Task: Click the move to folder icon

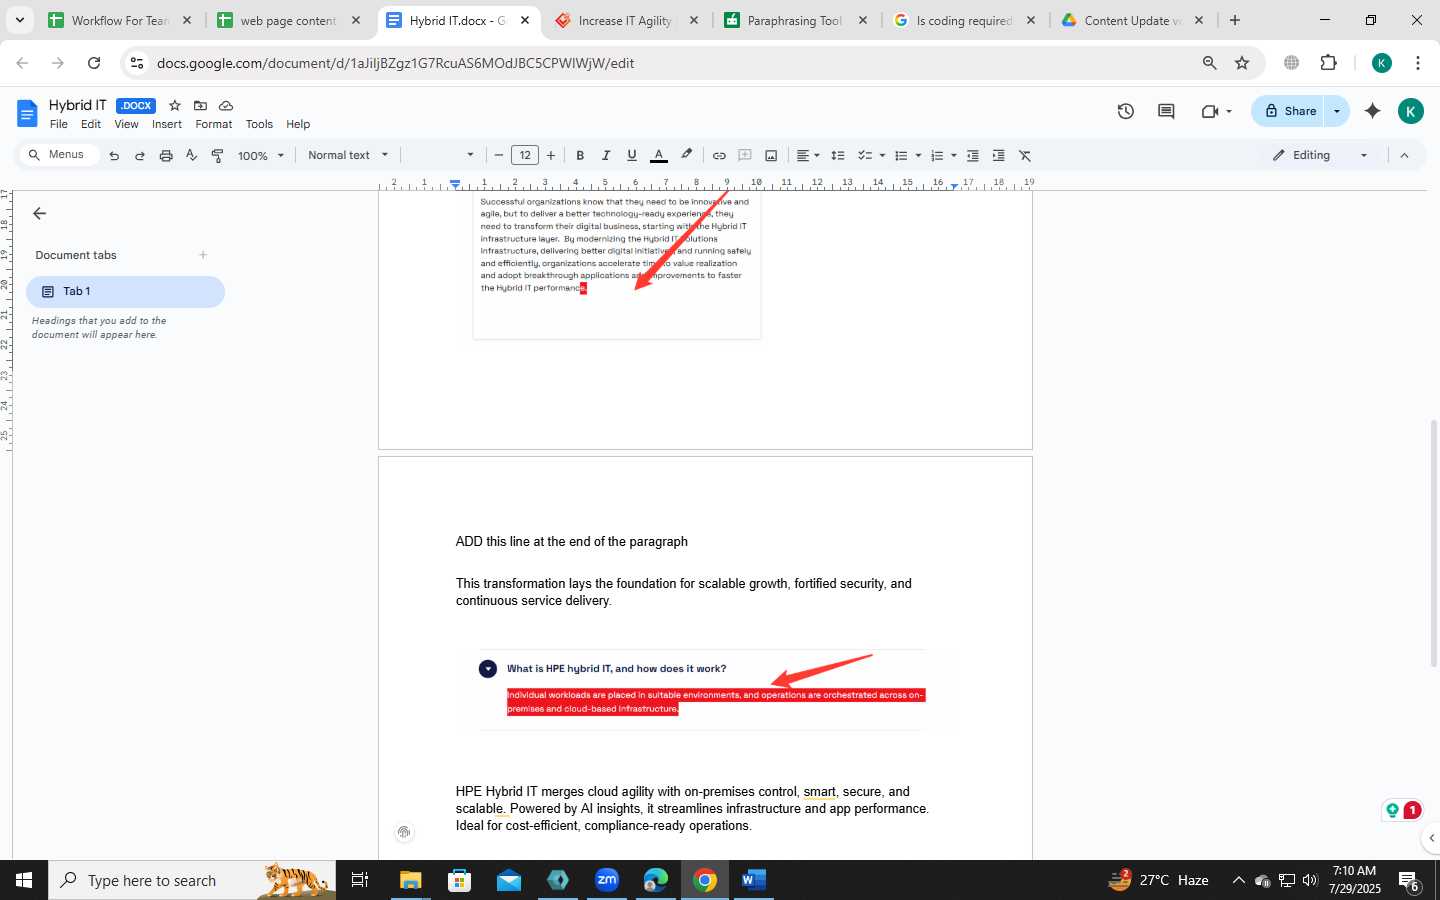Action: 200,105
